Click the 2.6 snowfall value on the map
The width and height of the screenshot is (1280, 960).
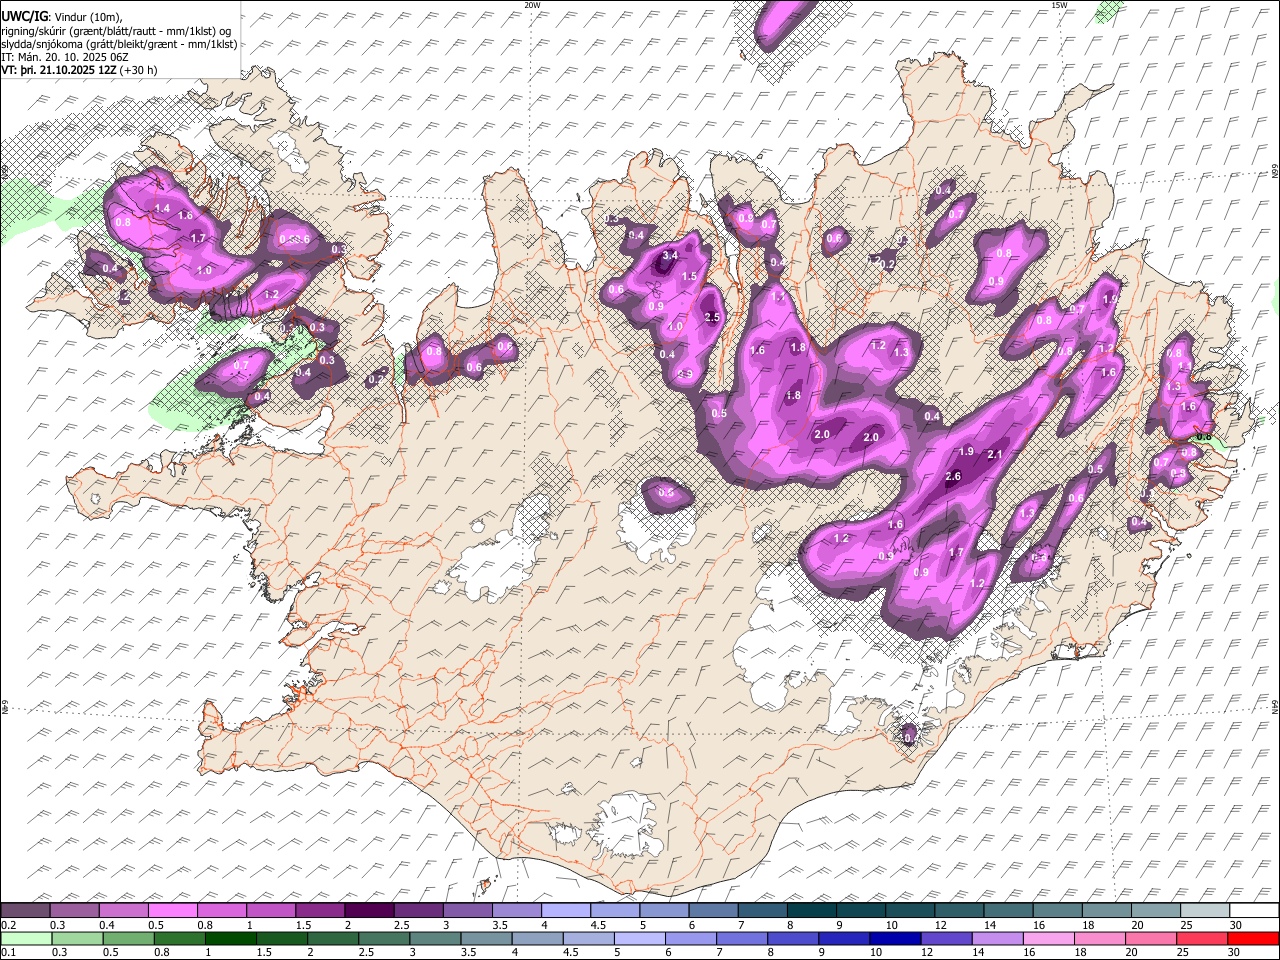point(953,477)
